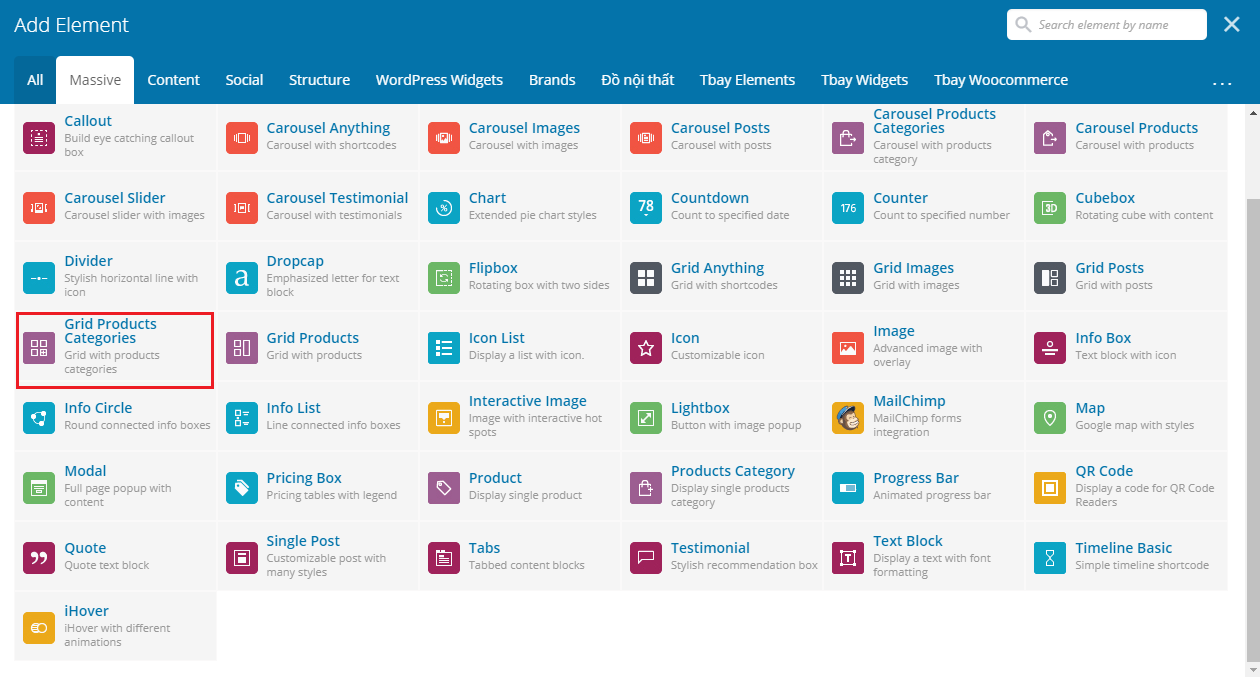Screen dimensions: 1260x677
Task: Choose the Chart pie icon
Action: [x=444, y=208]
